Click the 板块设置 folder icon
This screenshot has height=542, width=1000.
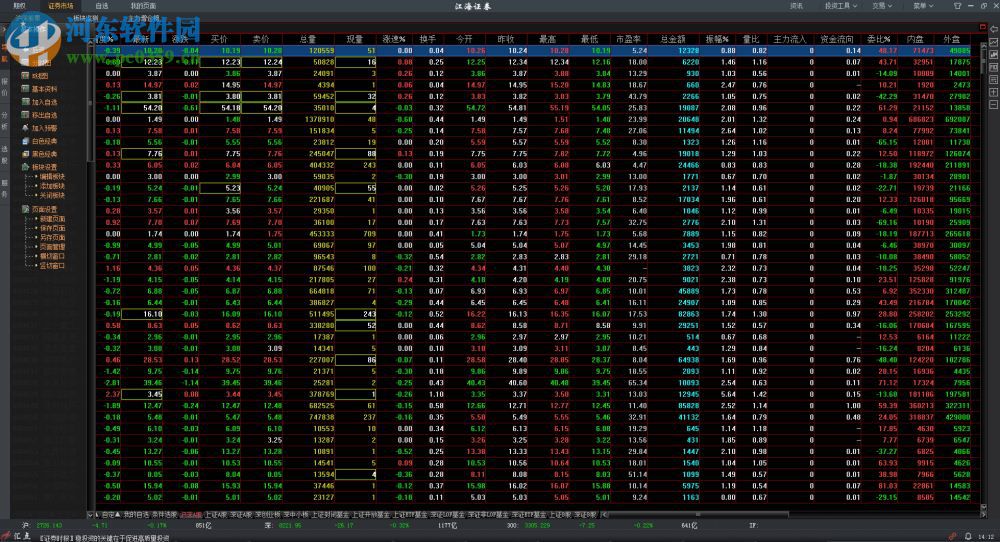pyautogui.click(x=26, y=167)
